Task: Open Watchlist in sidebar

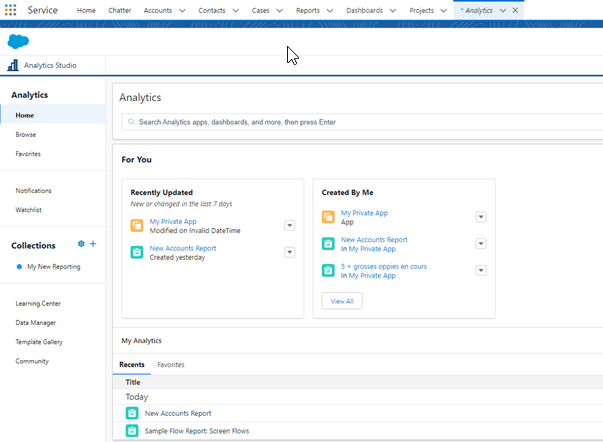Action: pyautogui.click(x=28, y=210)
